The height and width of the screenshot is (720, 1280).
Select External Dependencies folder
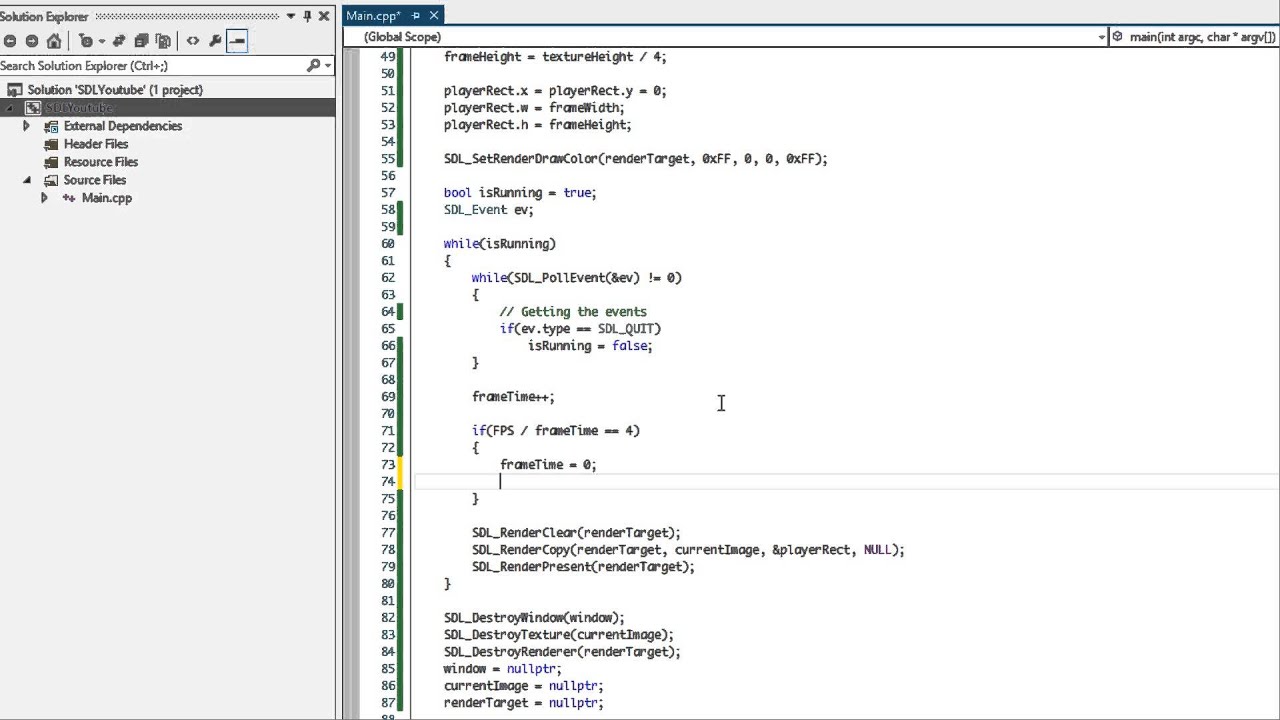[x=123, y=126]
